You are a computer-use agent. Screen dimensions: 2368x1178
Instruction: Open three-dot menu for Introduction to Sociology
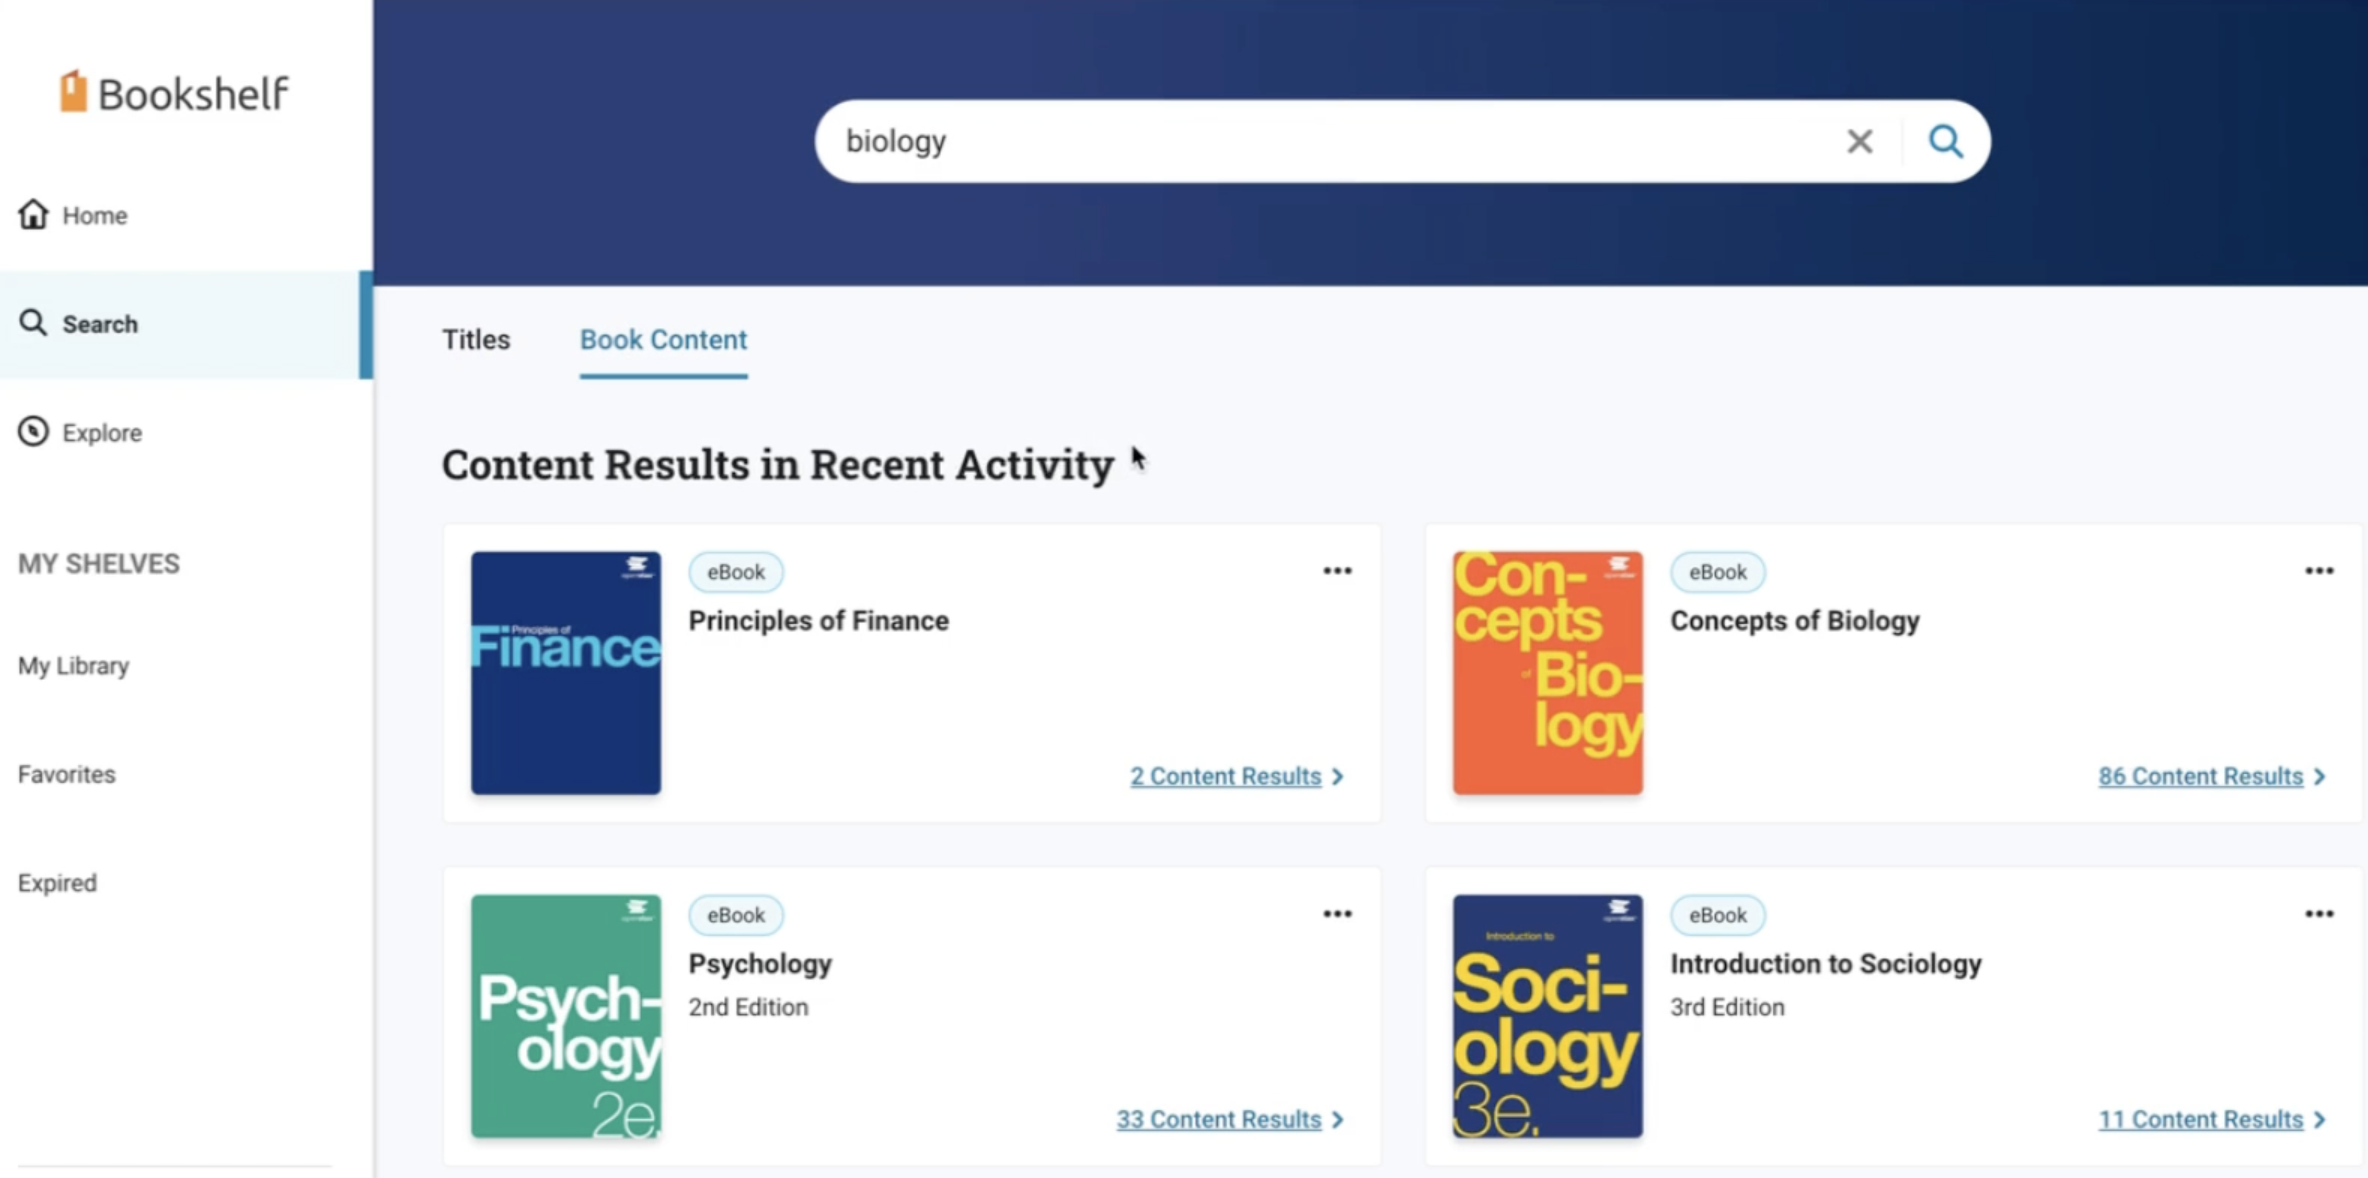coord(2319,914)
